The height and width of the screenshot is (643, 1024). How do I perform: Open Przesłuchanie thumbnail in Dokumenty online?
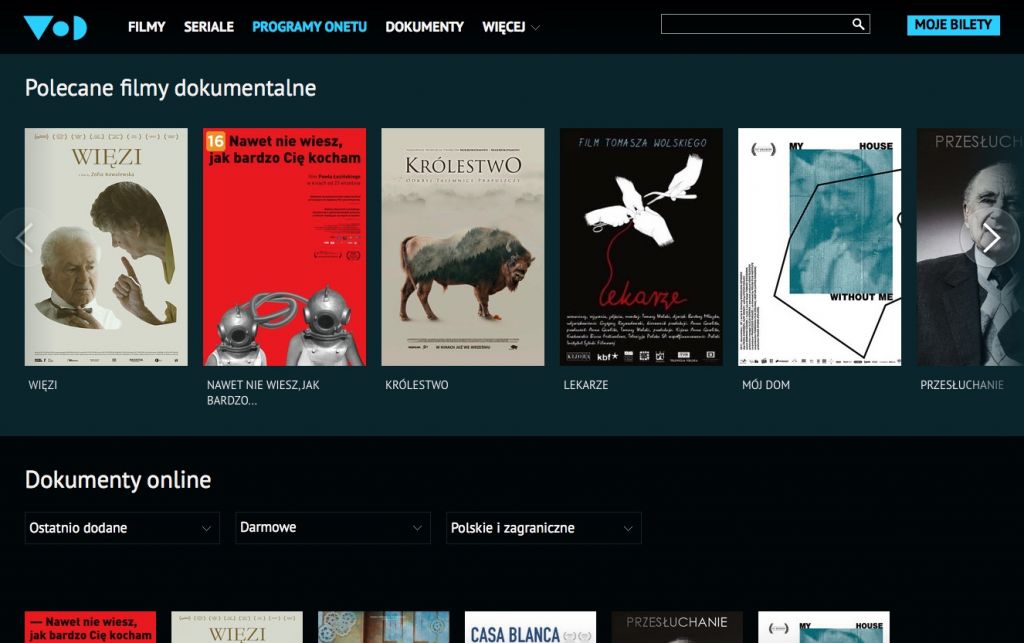coord(677,627)
